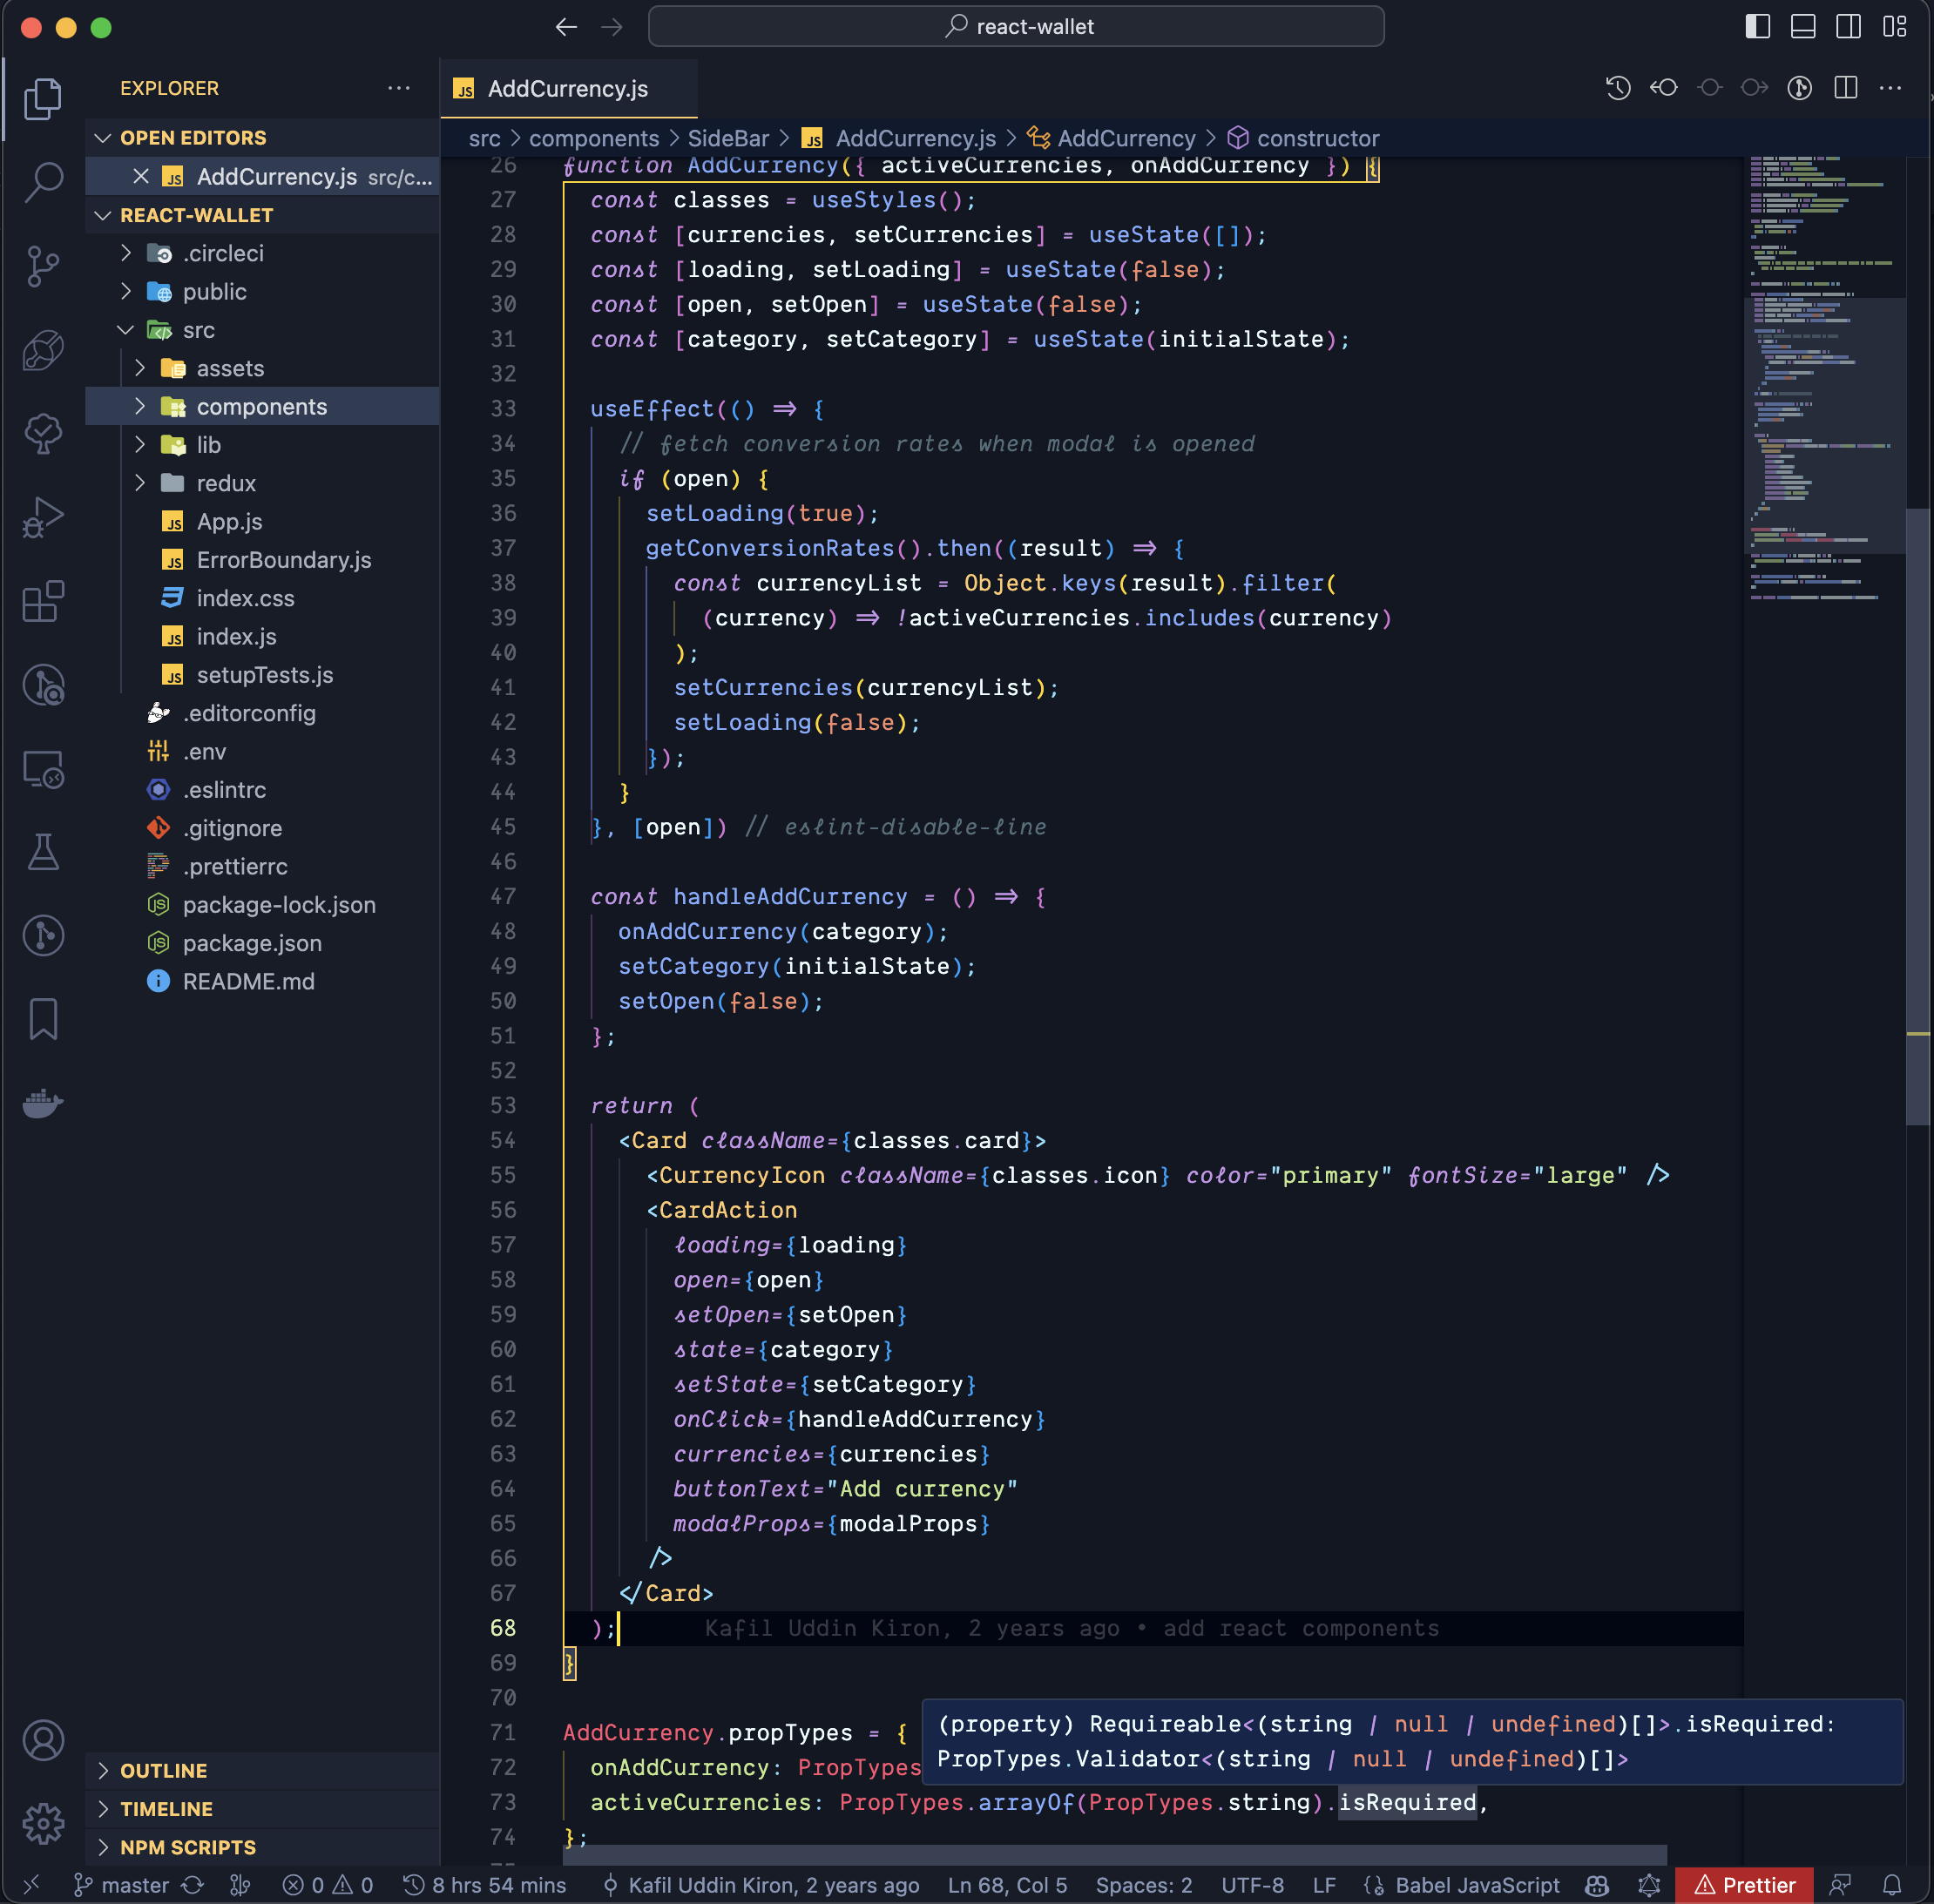
Task: Toggle the secondary side bar layout button
Action: (x=1848, y=27)
